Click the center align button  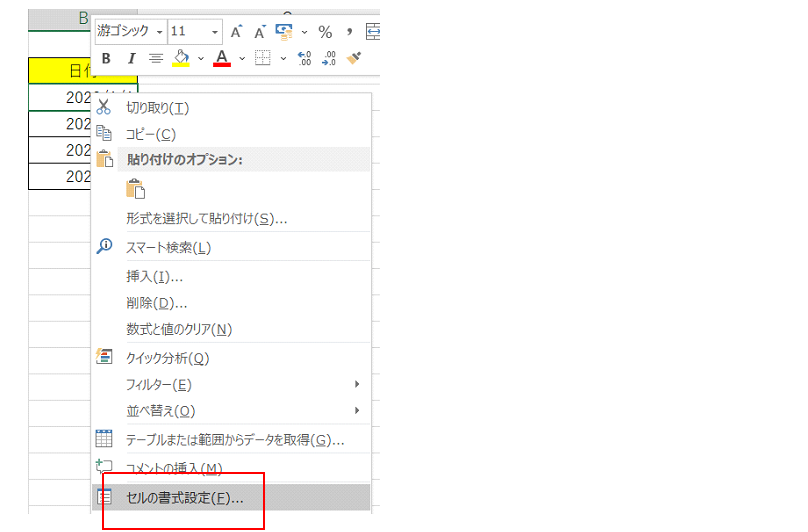pyautogui.click(x=156, y=59)
